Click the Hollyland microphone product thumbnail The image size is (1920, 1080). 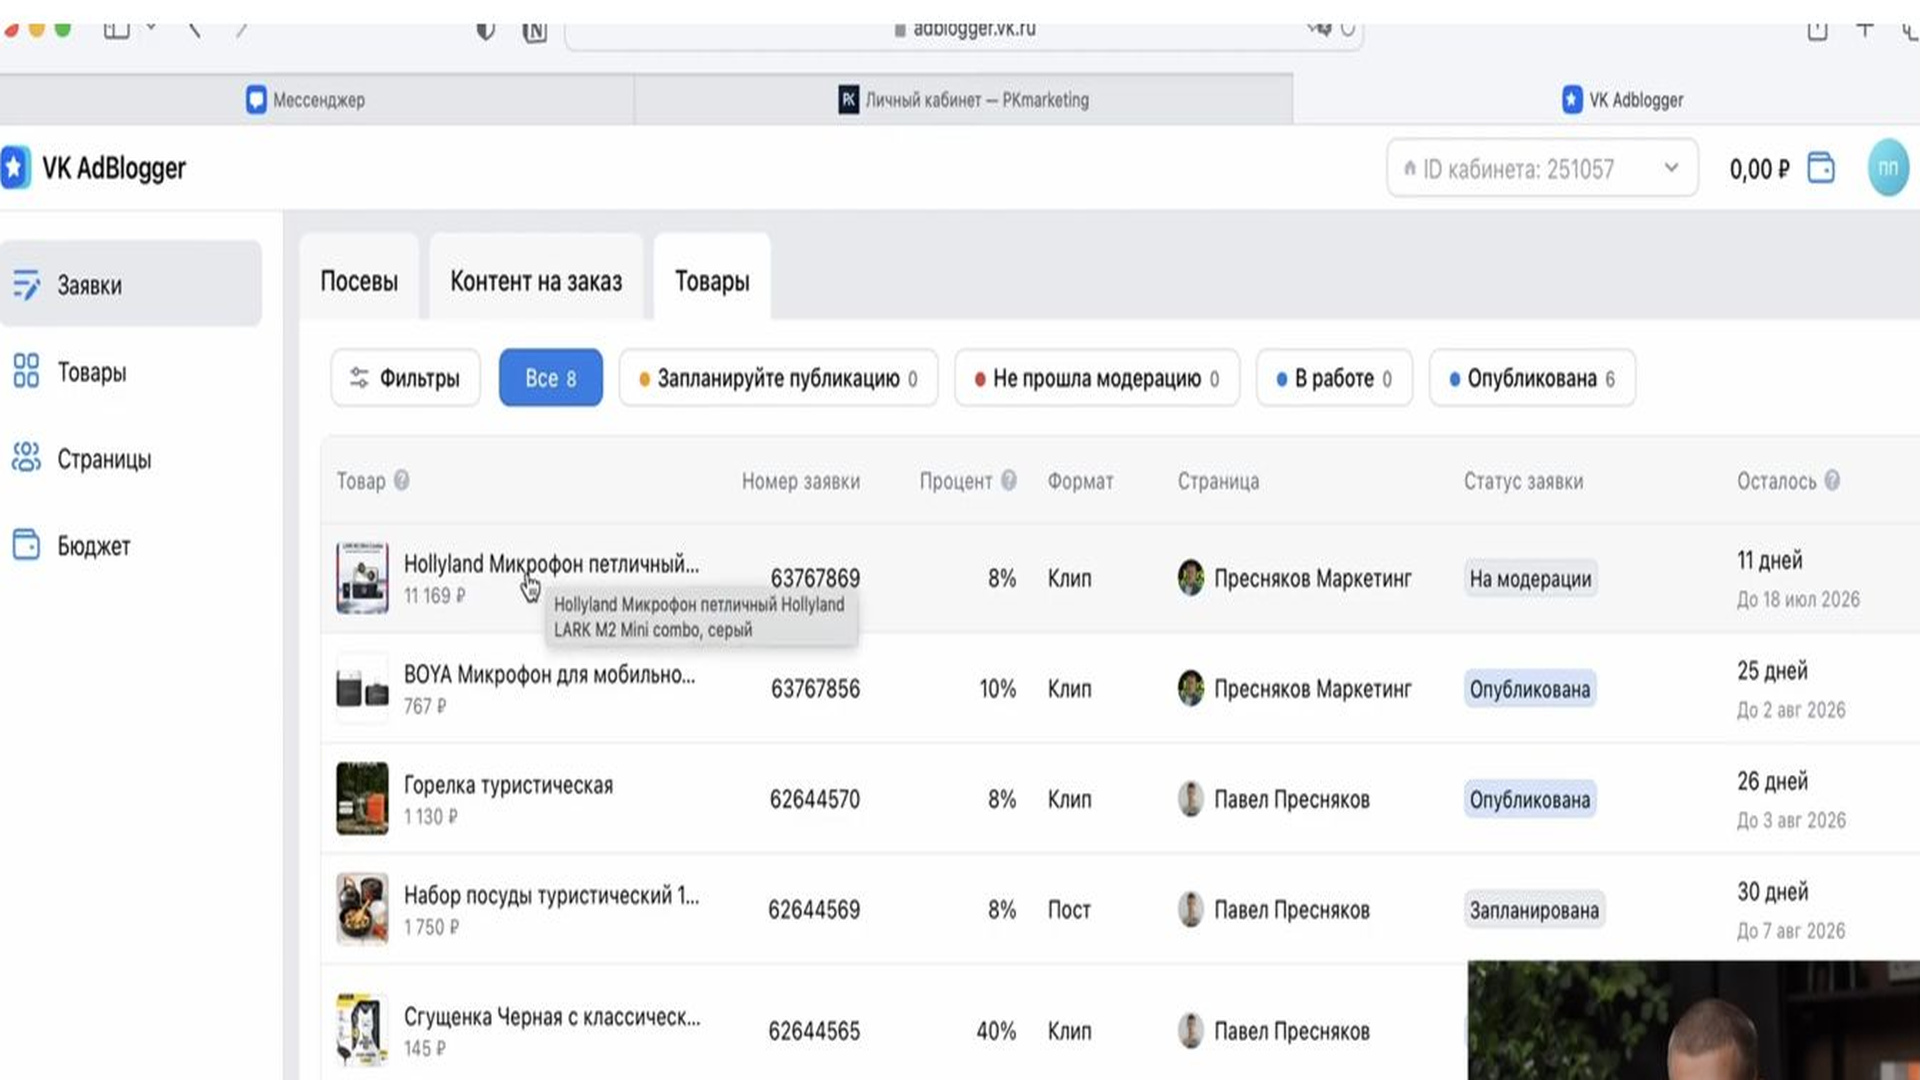362,578
